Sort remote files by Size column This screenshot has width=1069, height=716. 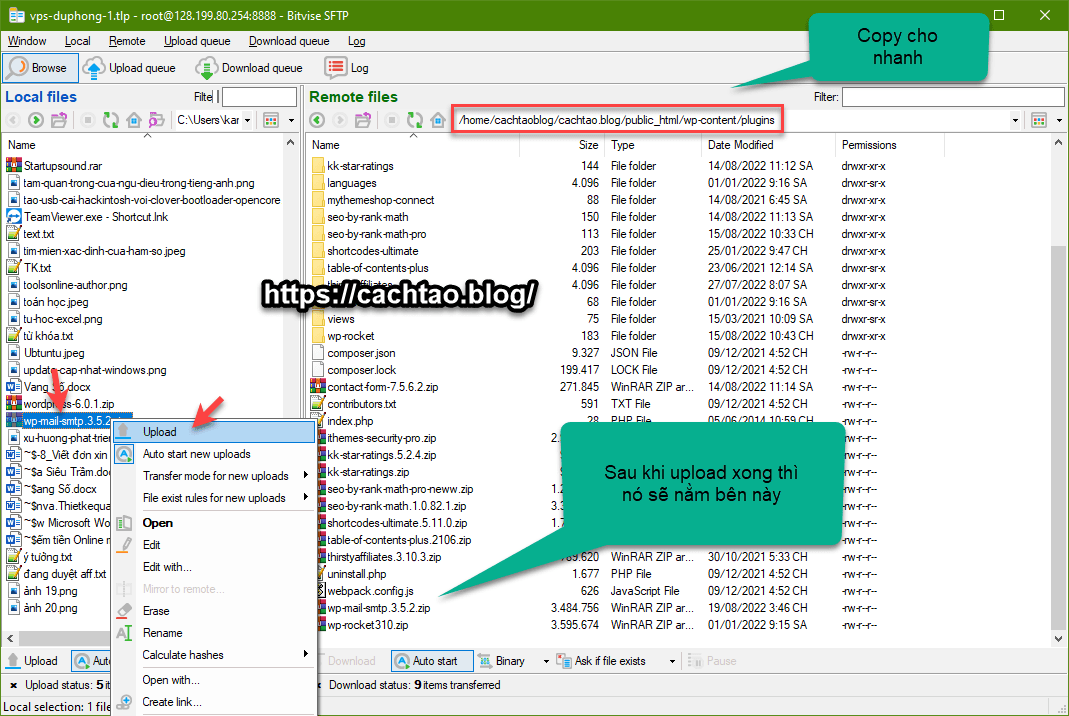[x=562, y=145]
